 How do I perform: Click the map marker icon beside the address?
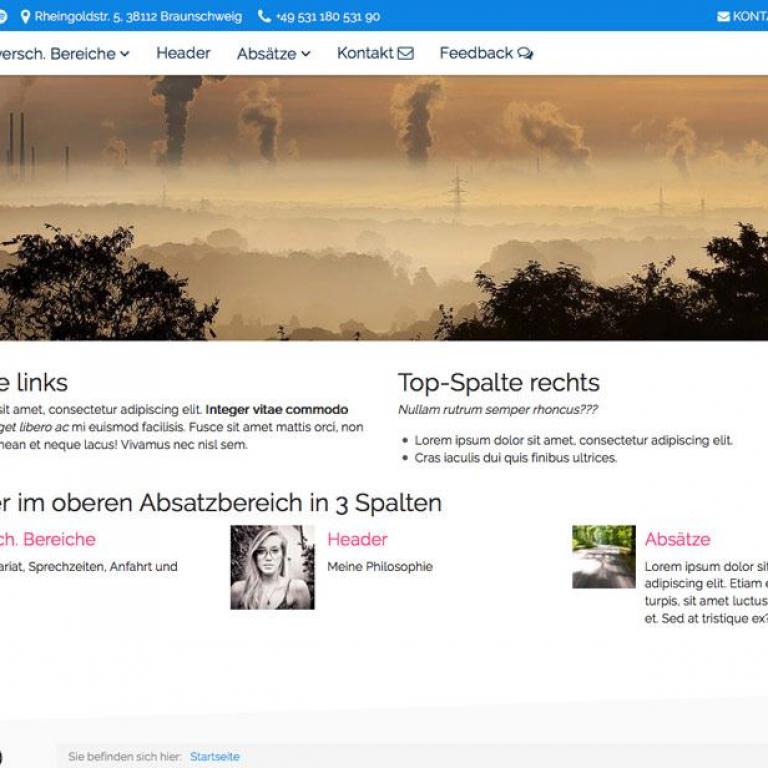click(26, 17)
